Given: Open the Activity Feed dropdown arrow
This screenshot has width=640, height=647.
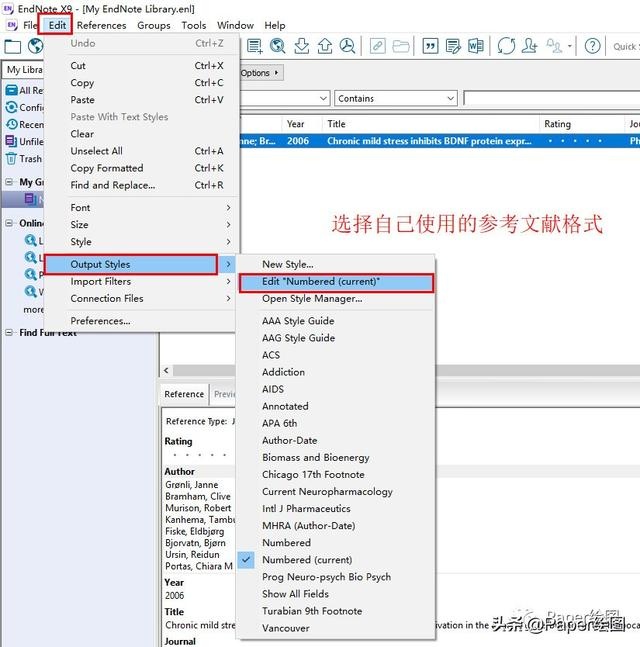Looking at the screenshot, I should point(569,46).
